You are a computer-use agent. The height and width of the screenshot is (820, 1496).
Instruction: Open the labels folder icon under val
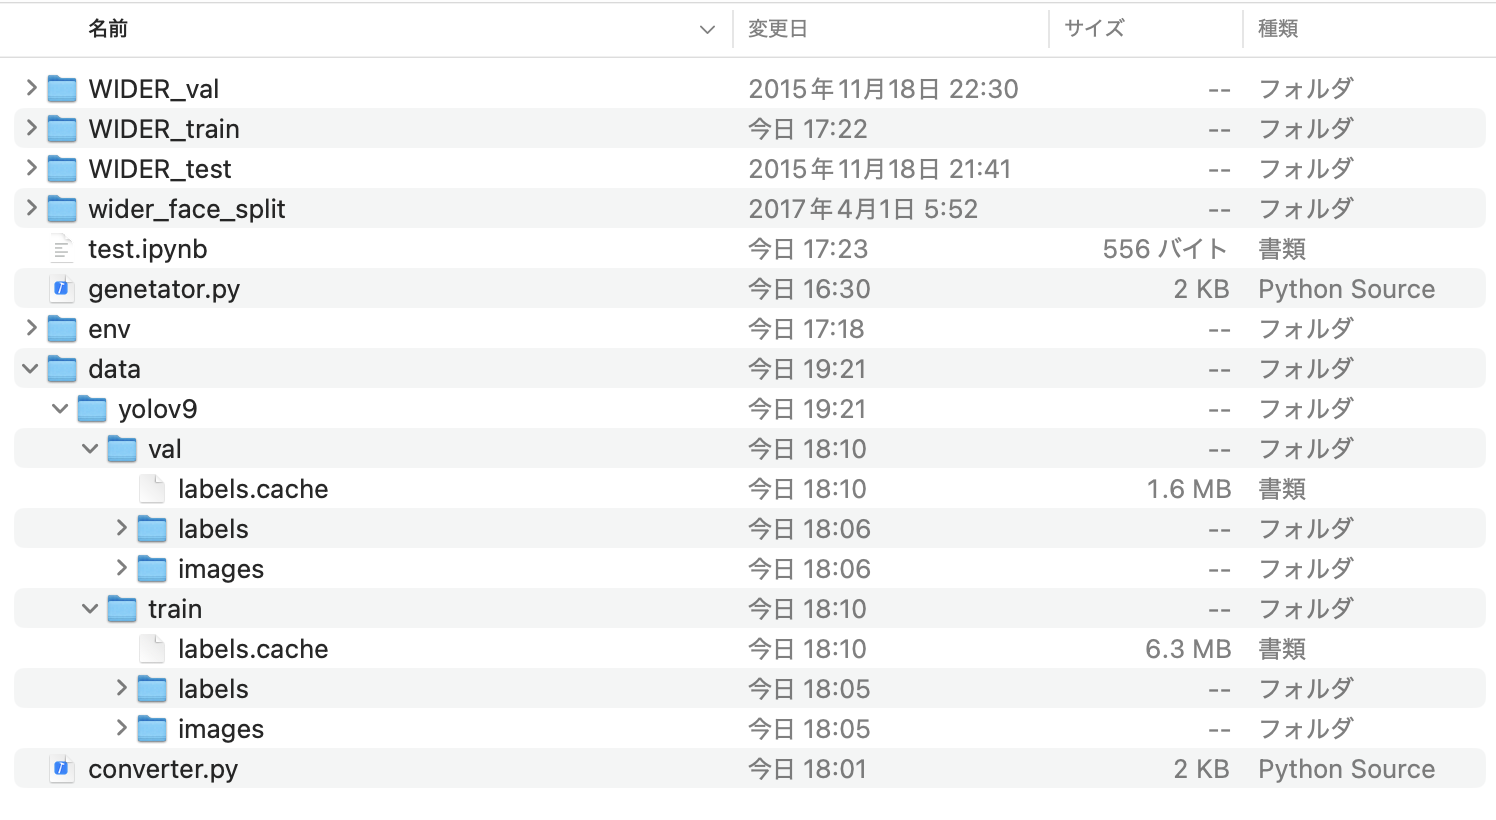(x=151, y=528)
